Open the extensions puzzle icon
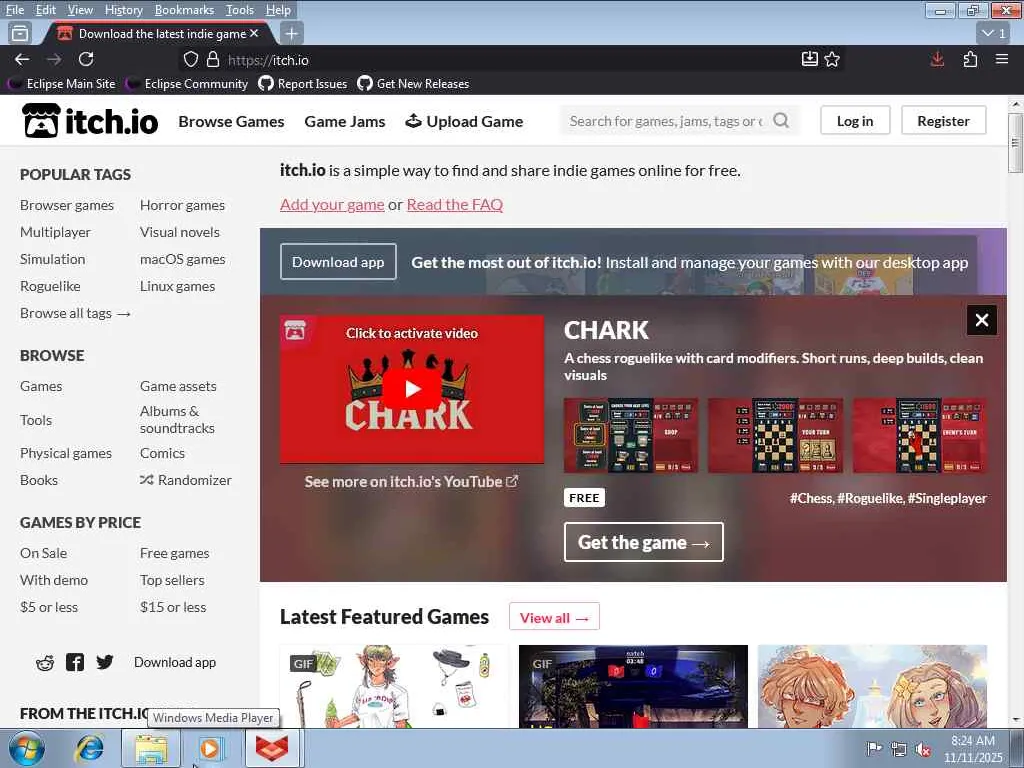This screenshot has height=768, width=1024. (970, 59)
